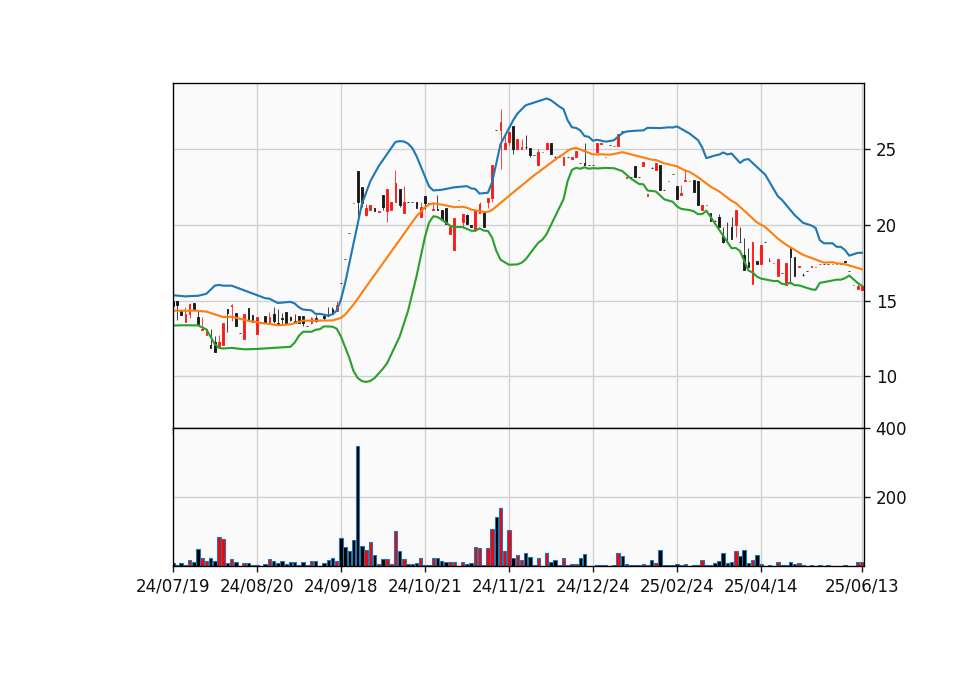Click the 25/06/13 date label
This screenshot has height=690, width=960.
[861, 586]
